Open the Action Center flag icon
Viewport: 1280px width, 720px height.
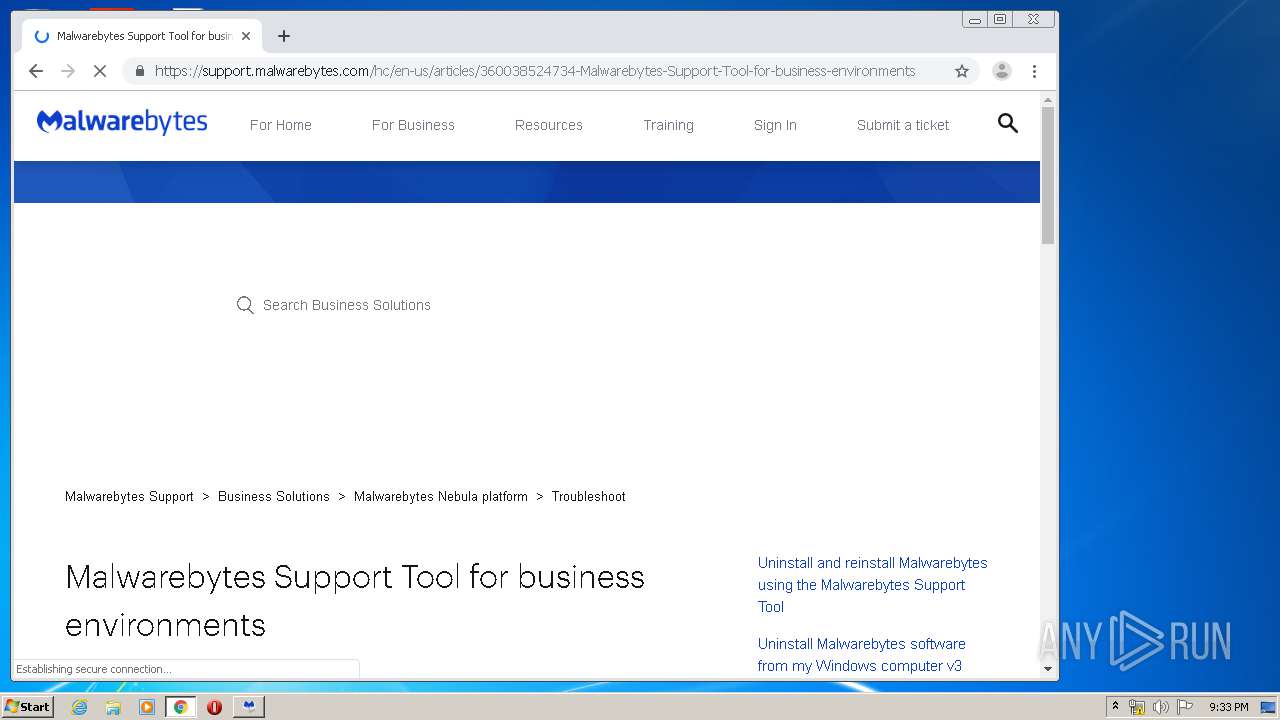[x=1185, y=707]
